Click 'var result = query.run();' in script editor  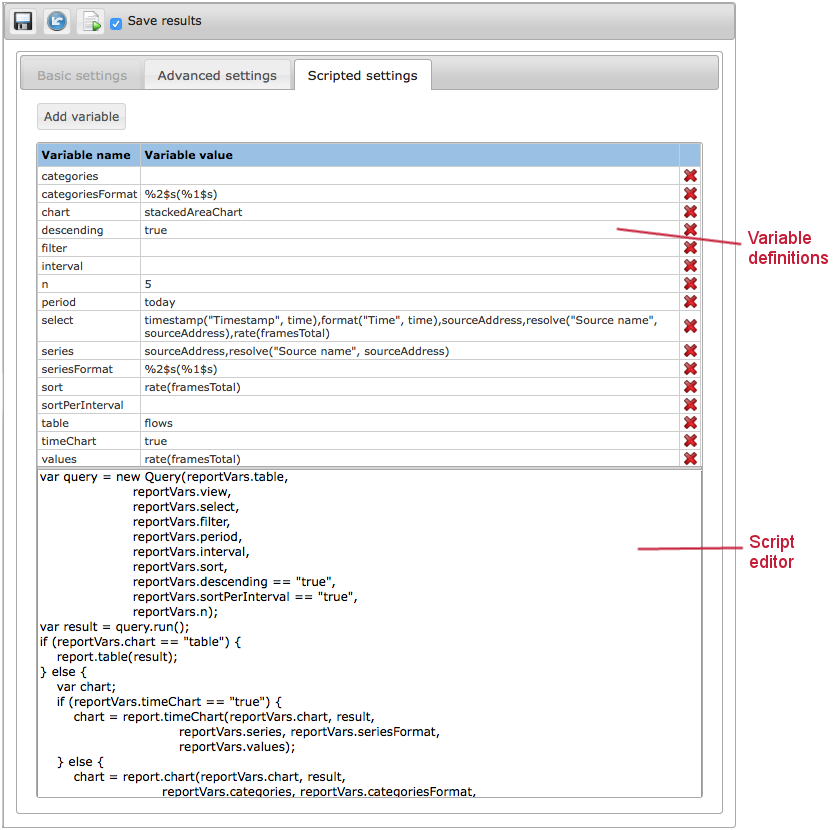115,627
